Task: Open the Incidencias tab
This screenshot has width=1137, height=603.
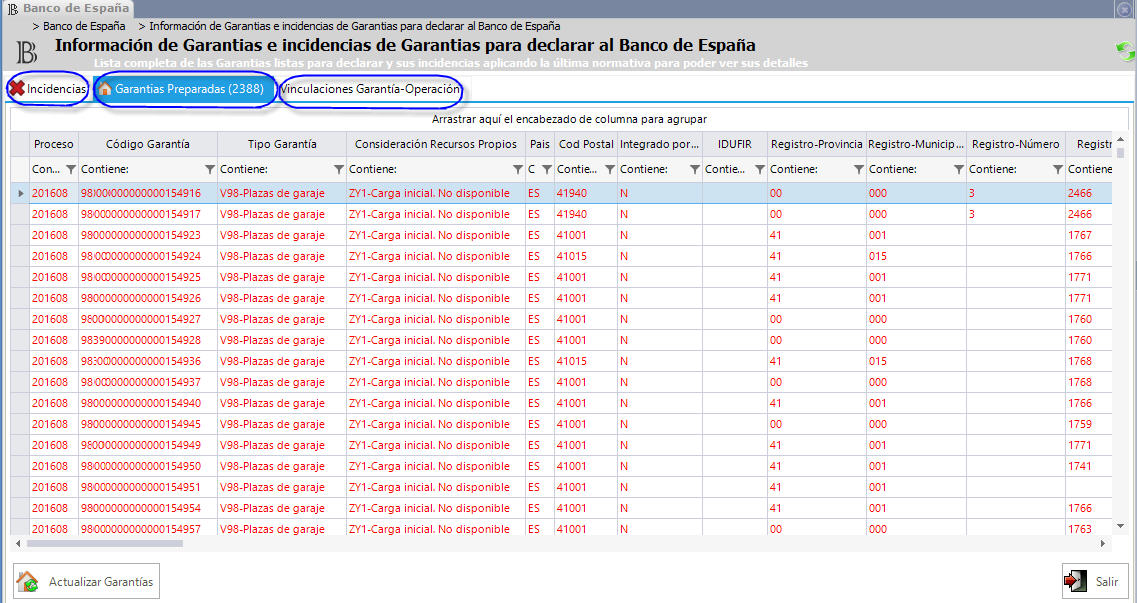Action: (48, 89)
